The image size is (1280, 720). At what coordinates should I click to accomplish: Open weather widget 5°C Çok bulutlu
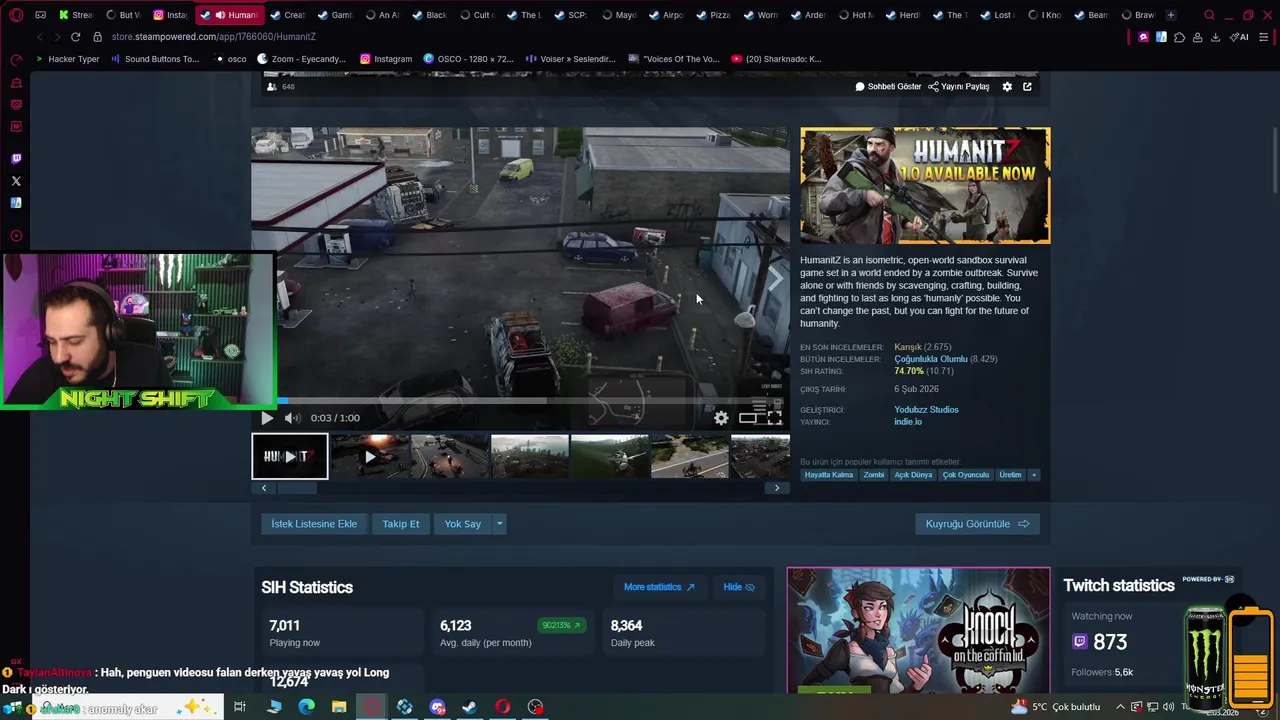[x=1056, y=707]
